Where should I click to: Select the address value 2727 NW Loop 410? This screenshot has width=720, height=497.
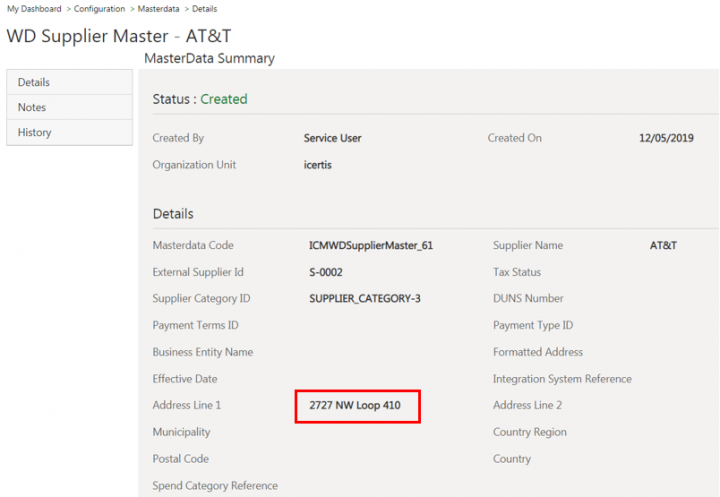356,406
